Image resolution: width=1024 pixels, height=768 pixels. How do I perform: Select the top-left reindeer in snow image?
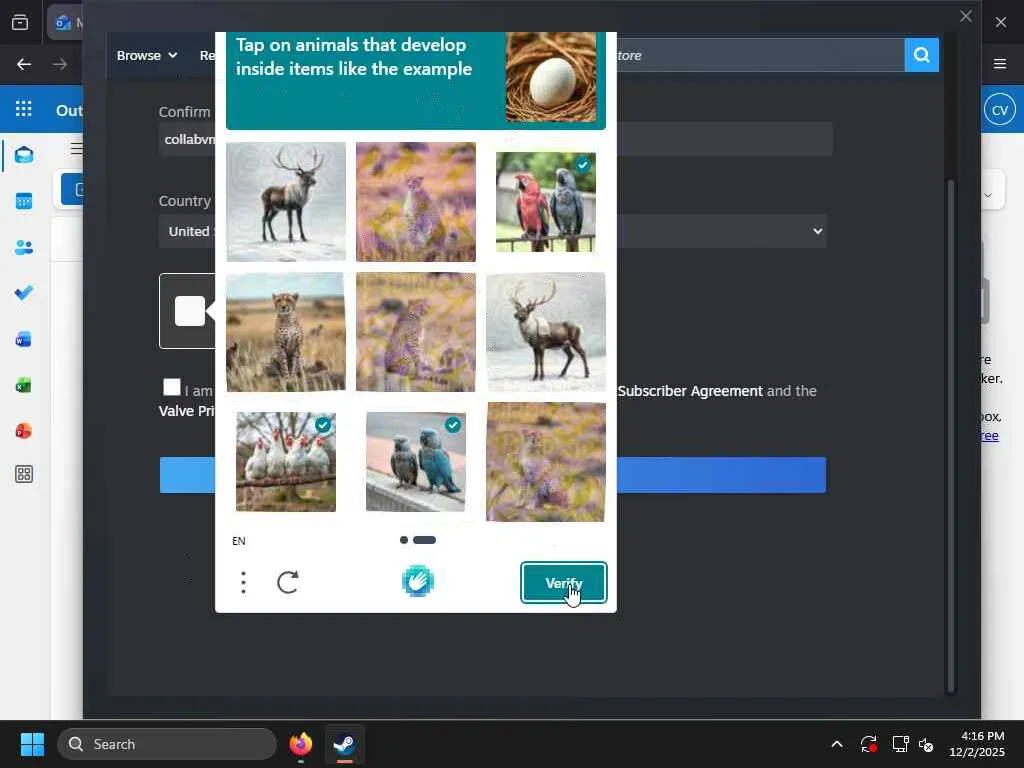286,202
